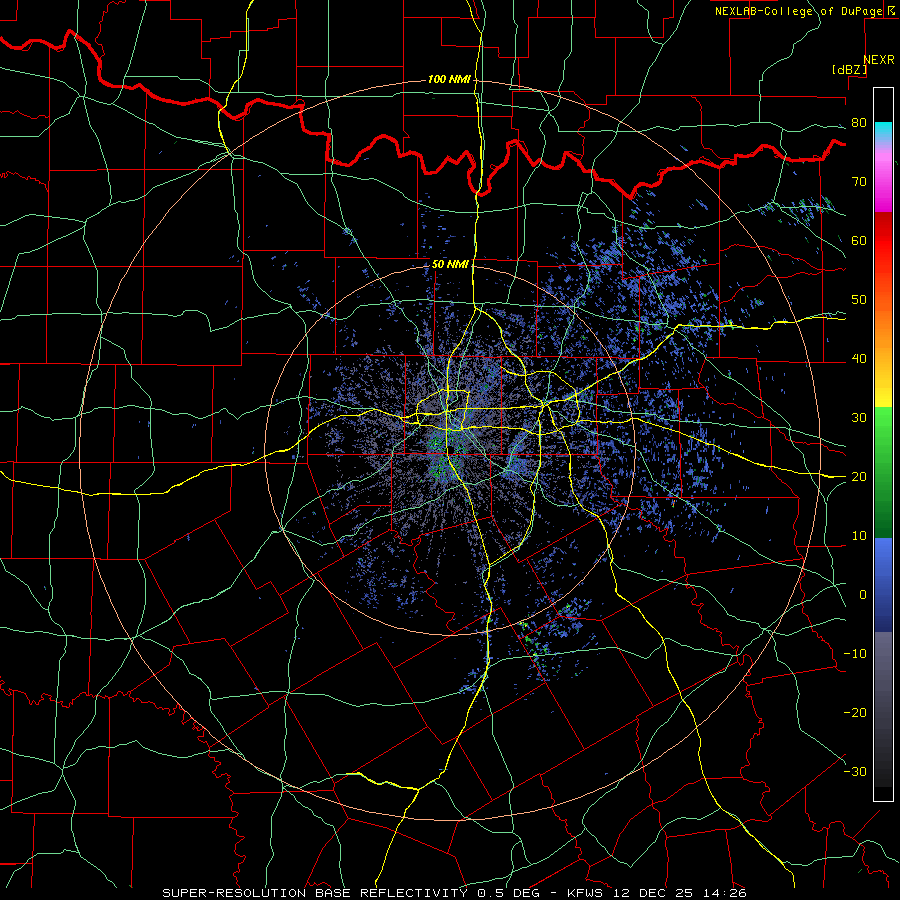
Task: Click the 70 value on dBZ scale
Action: (x=859, y=182)
